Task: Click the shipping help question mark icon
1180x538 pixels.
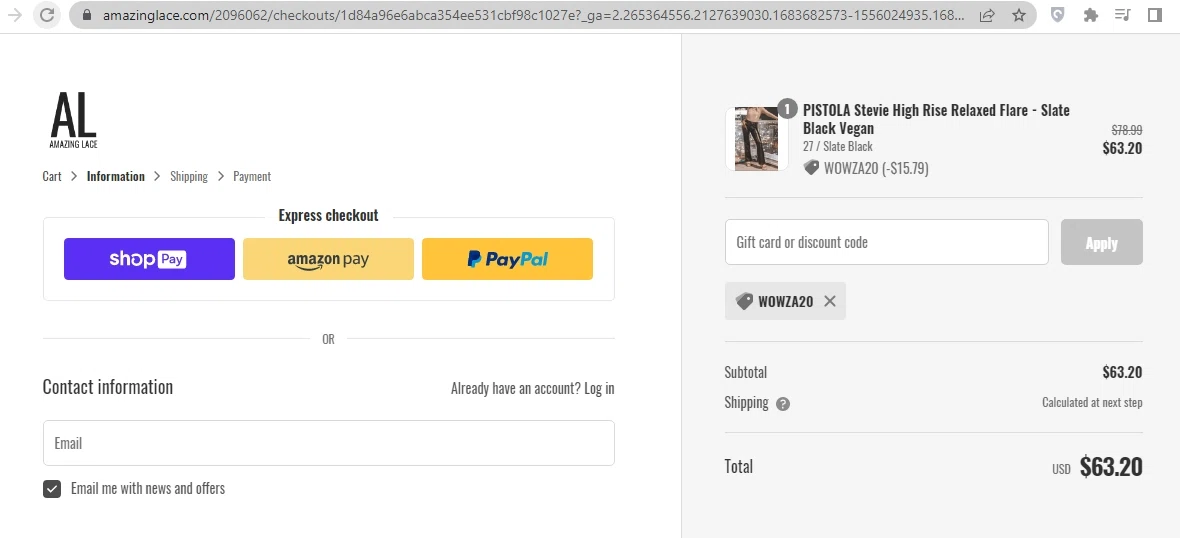Action: click(x=783, y=404)
